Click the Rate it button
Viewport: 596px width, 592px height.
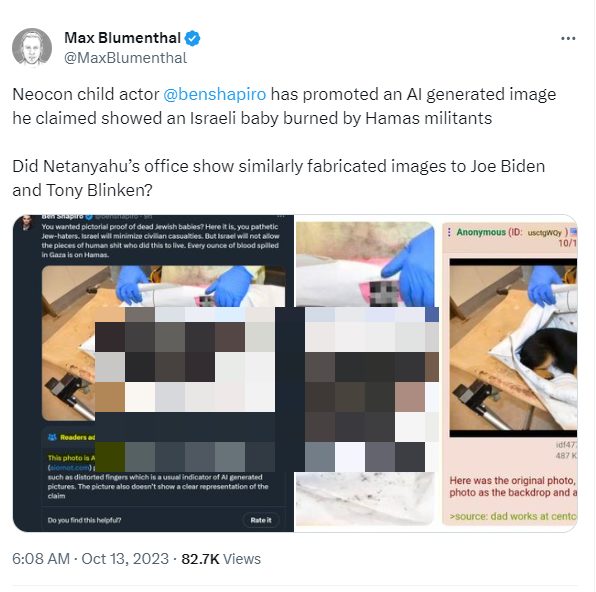point(261,520)
